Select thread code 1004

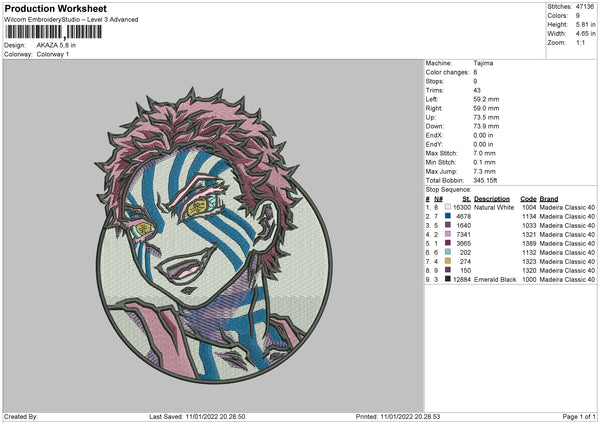[529, 207]
